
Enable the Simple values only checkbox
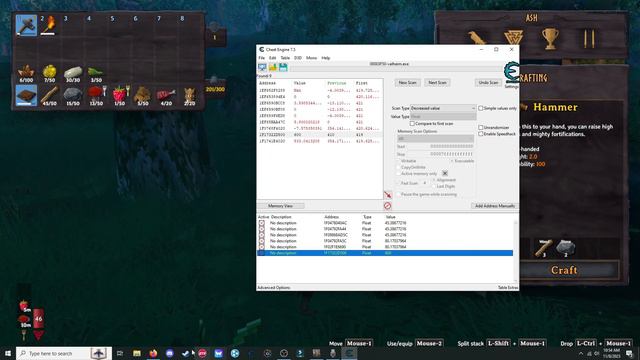[x=481, y=108]
